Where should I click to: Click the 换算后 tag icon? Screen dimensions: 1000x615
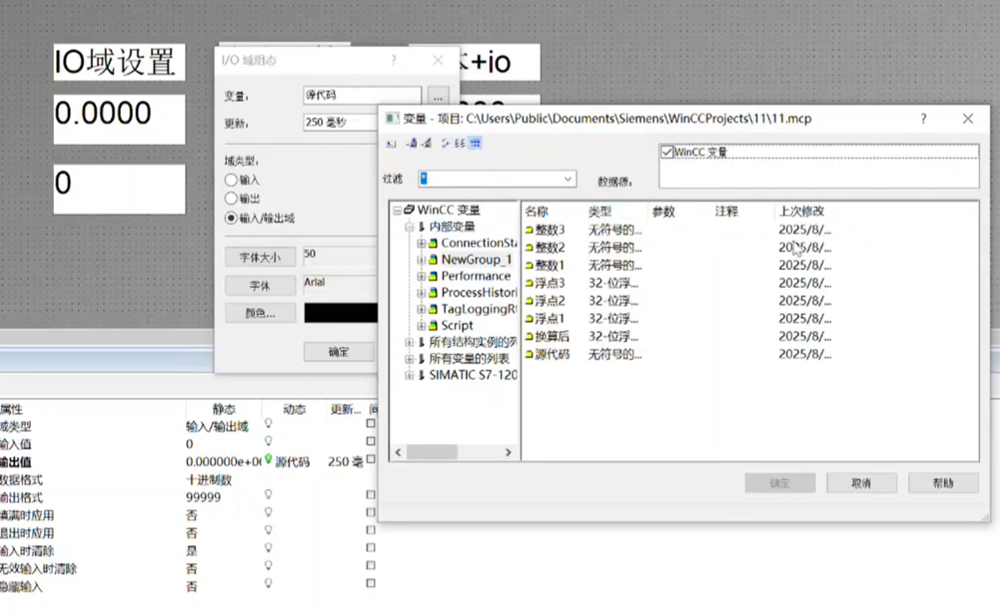[x=530, y=337]
